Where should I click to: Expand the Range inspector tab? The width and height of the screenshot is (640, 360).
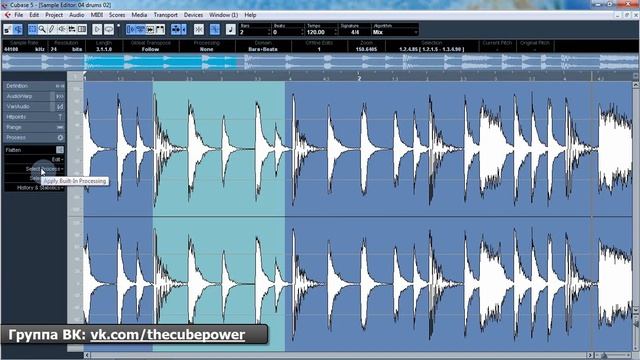[x=34, y=127]
